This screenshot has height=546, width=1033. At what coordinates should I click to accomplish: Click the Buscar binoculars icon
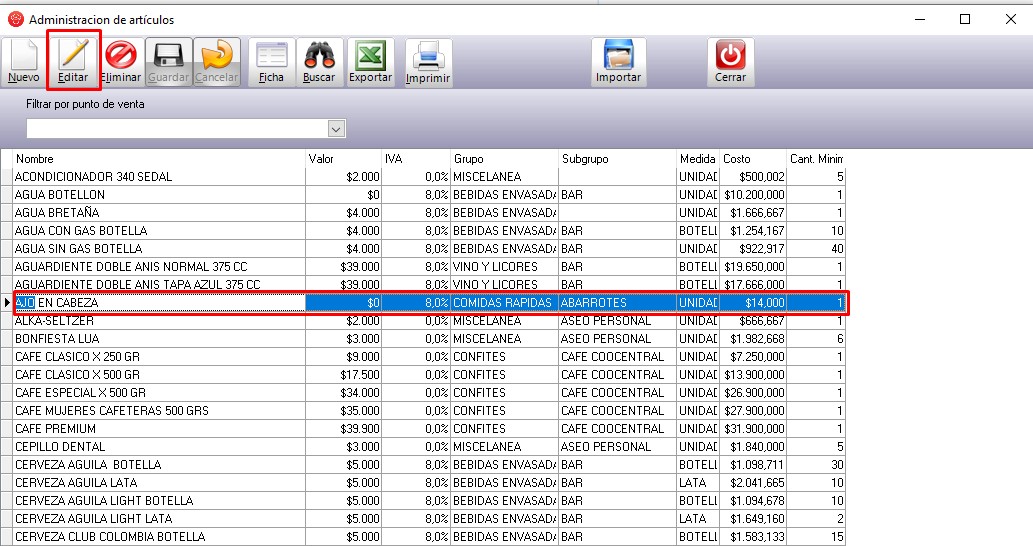pos(319,60)
